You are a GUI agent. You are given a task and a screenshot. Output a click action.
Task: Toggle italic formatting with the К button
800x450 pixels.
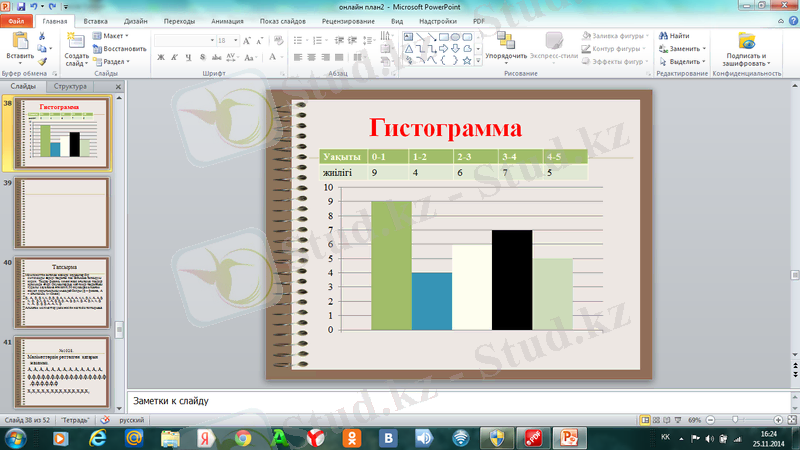pos(173,58)
